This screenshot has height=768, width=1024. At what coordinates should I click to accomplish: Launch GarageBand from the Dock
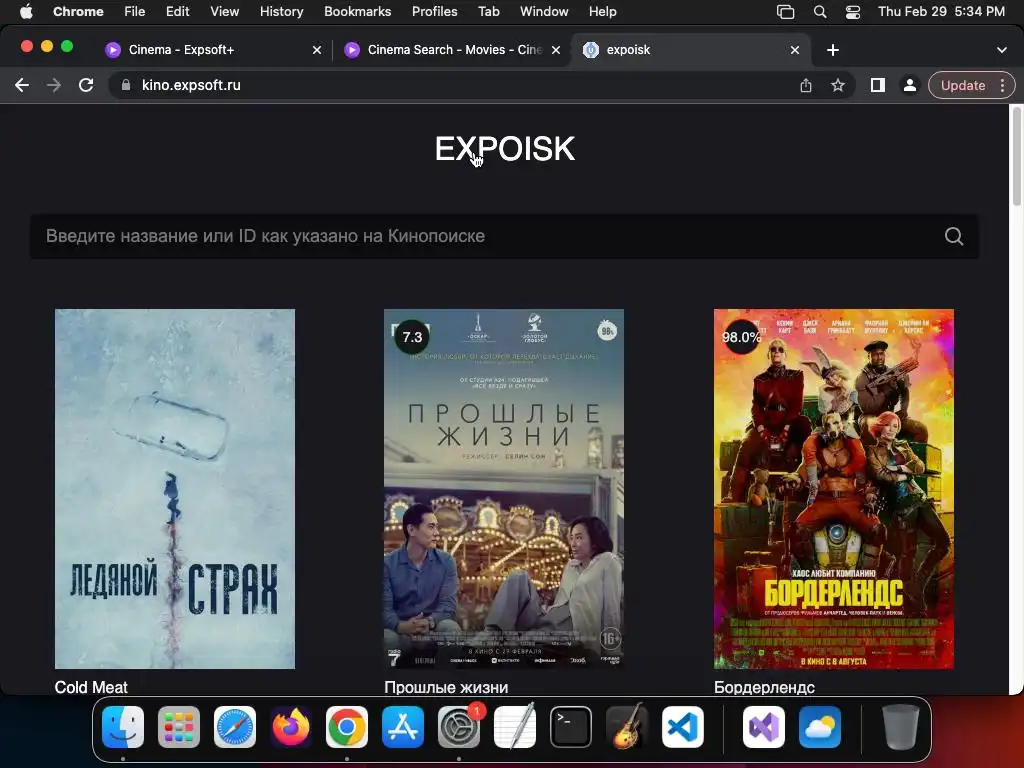pyautogui.click(x=627, y=727)
